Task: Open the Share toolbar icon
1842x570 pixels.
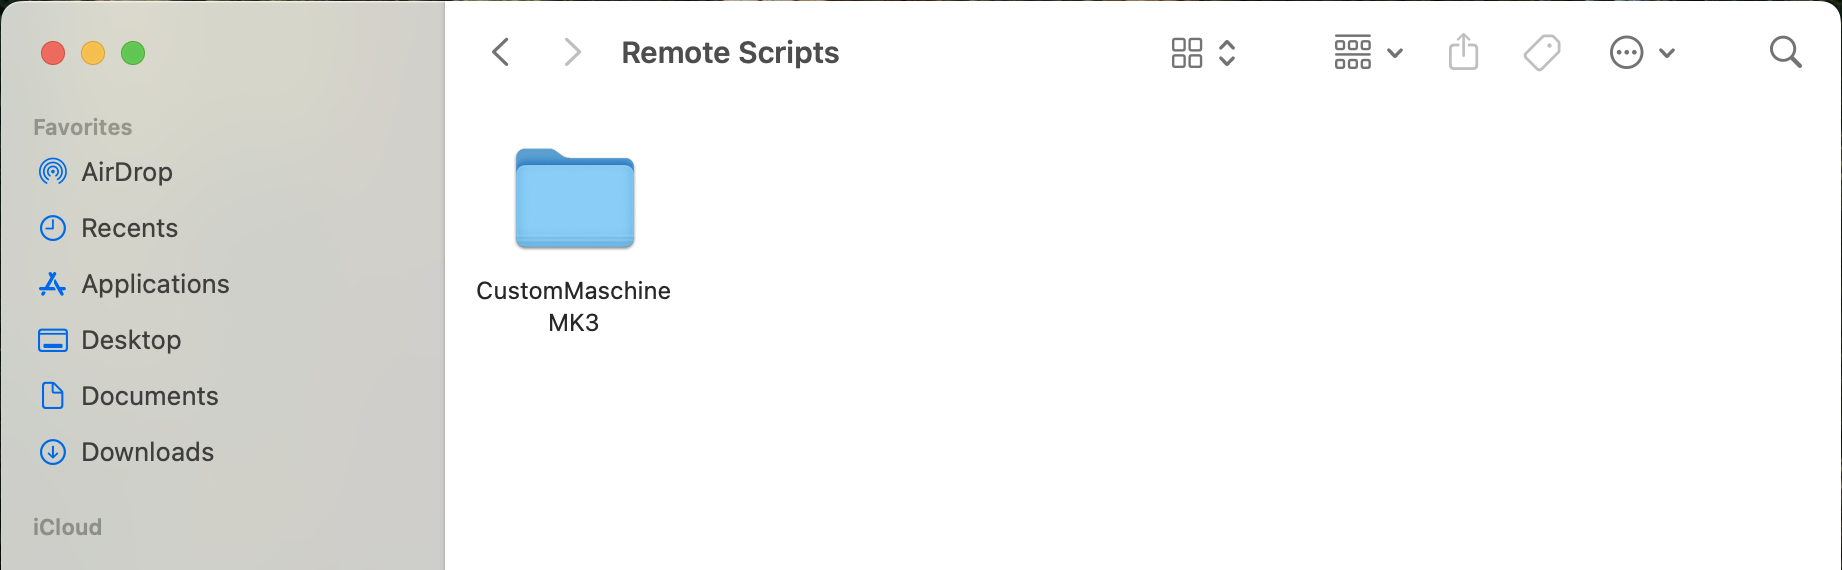Action: (1463, 52)
